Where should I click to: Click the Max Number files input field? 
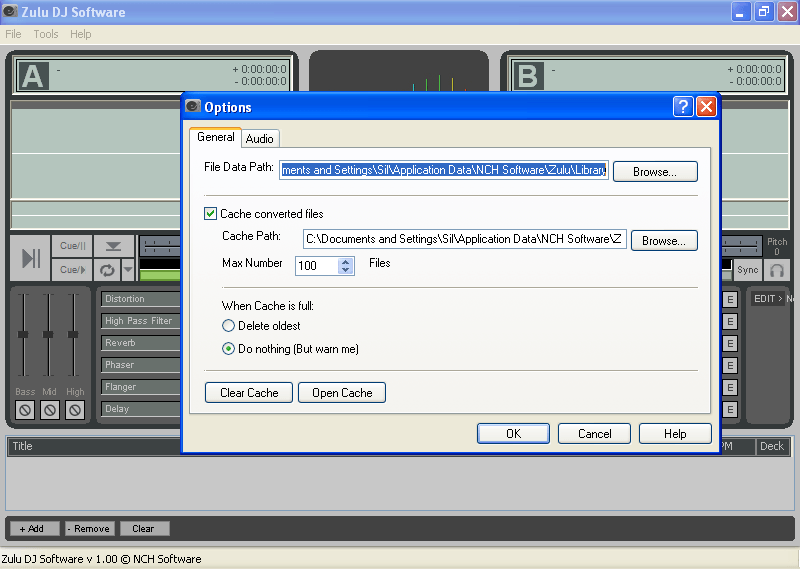pyautogui.click(x=316, y=265)
